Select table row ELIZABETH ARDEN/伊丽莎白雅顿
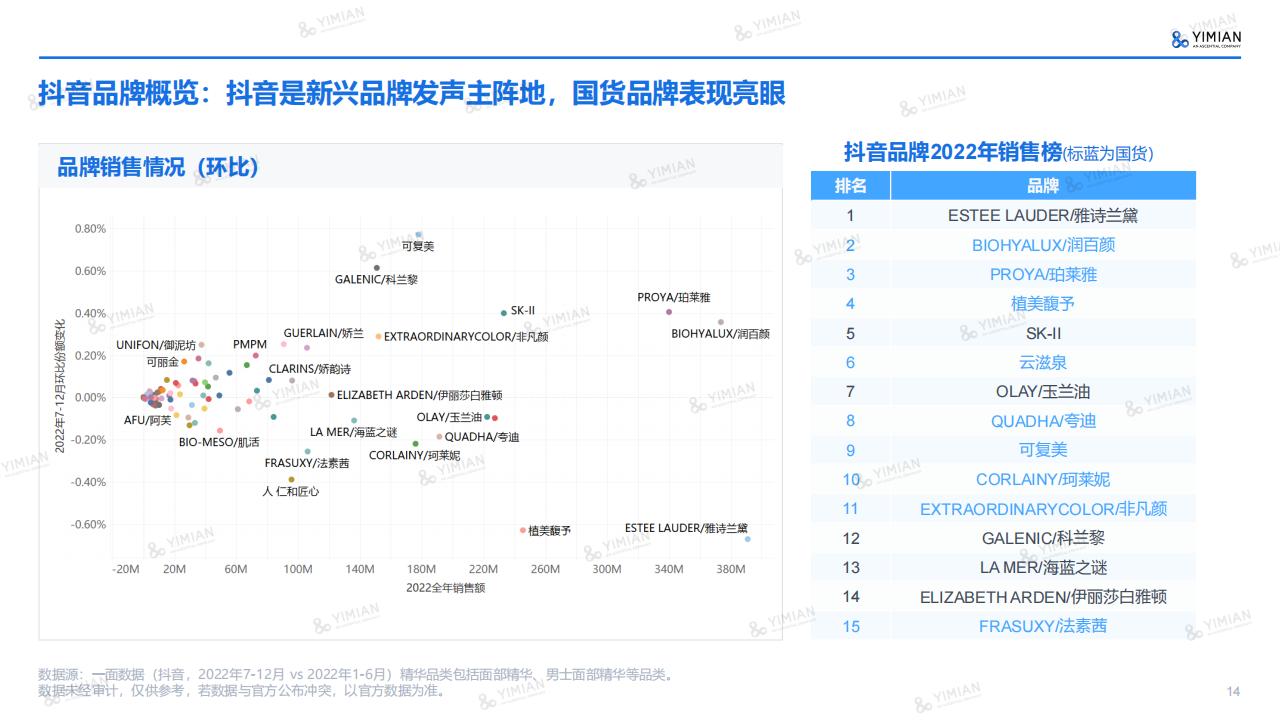The height and width of the screenshot is (720, 1280). click(x=1003, y=597)
